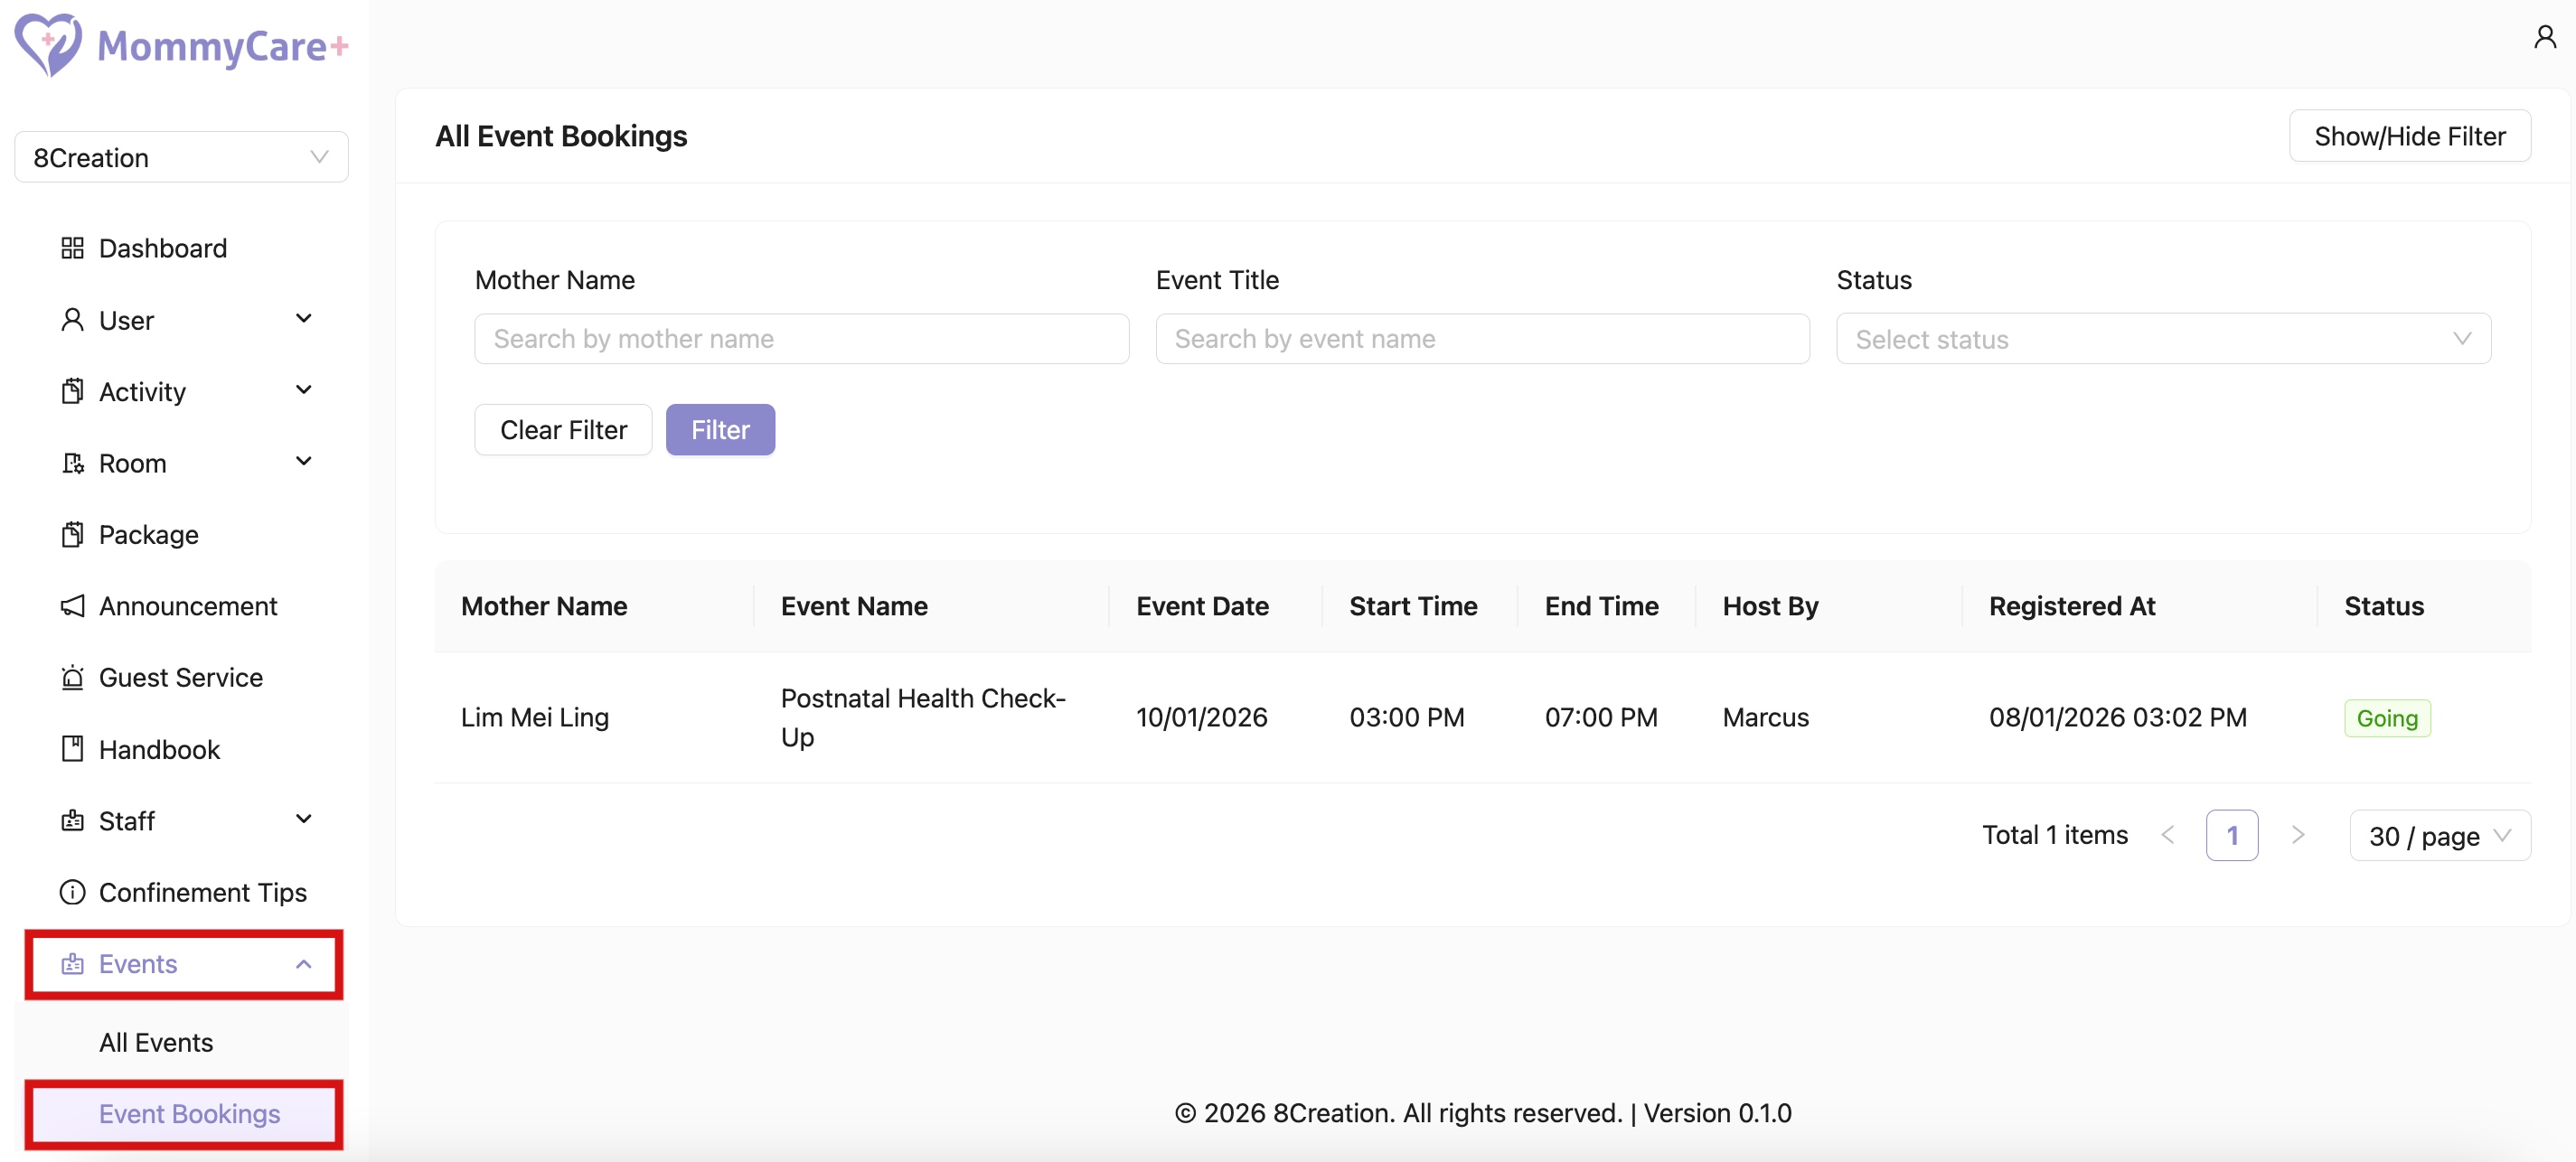Screen dimensions: 2576x1162
Task: Open the Select status dropdown
Action: pos(2164,338)
